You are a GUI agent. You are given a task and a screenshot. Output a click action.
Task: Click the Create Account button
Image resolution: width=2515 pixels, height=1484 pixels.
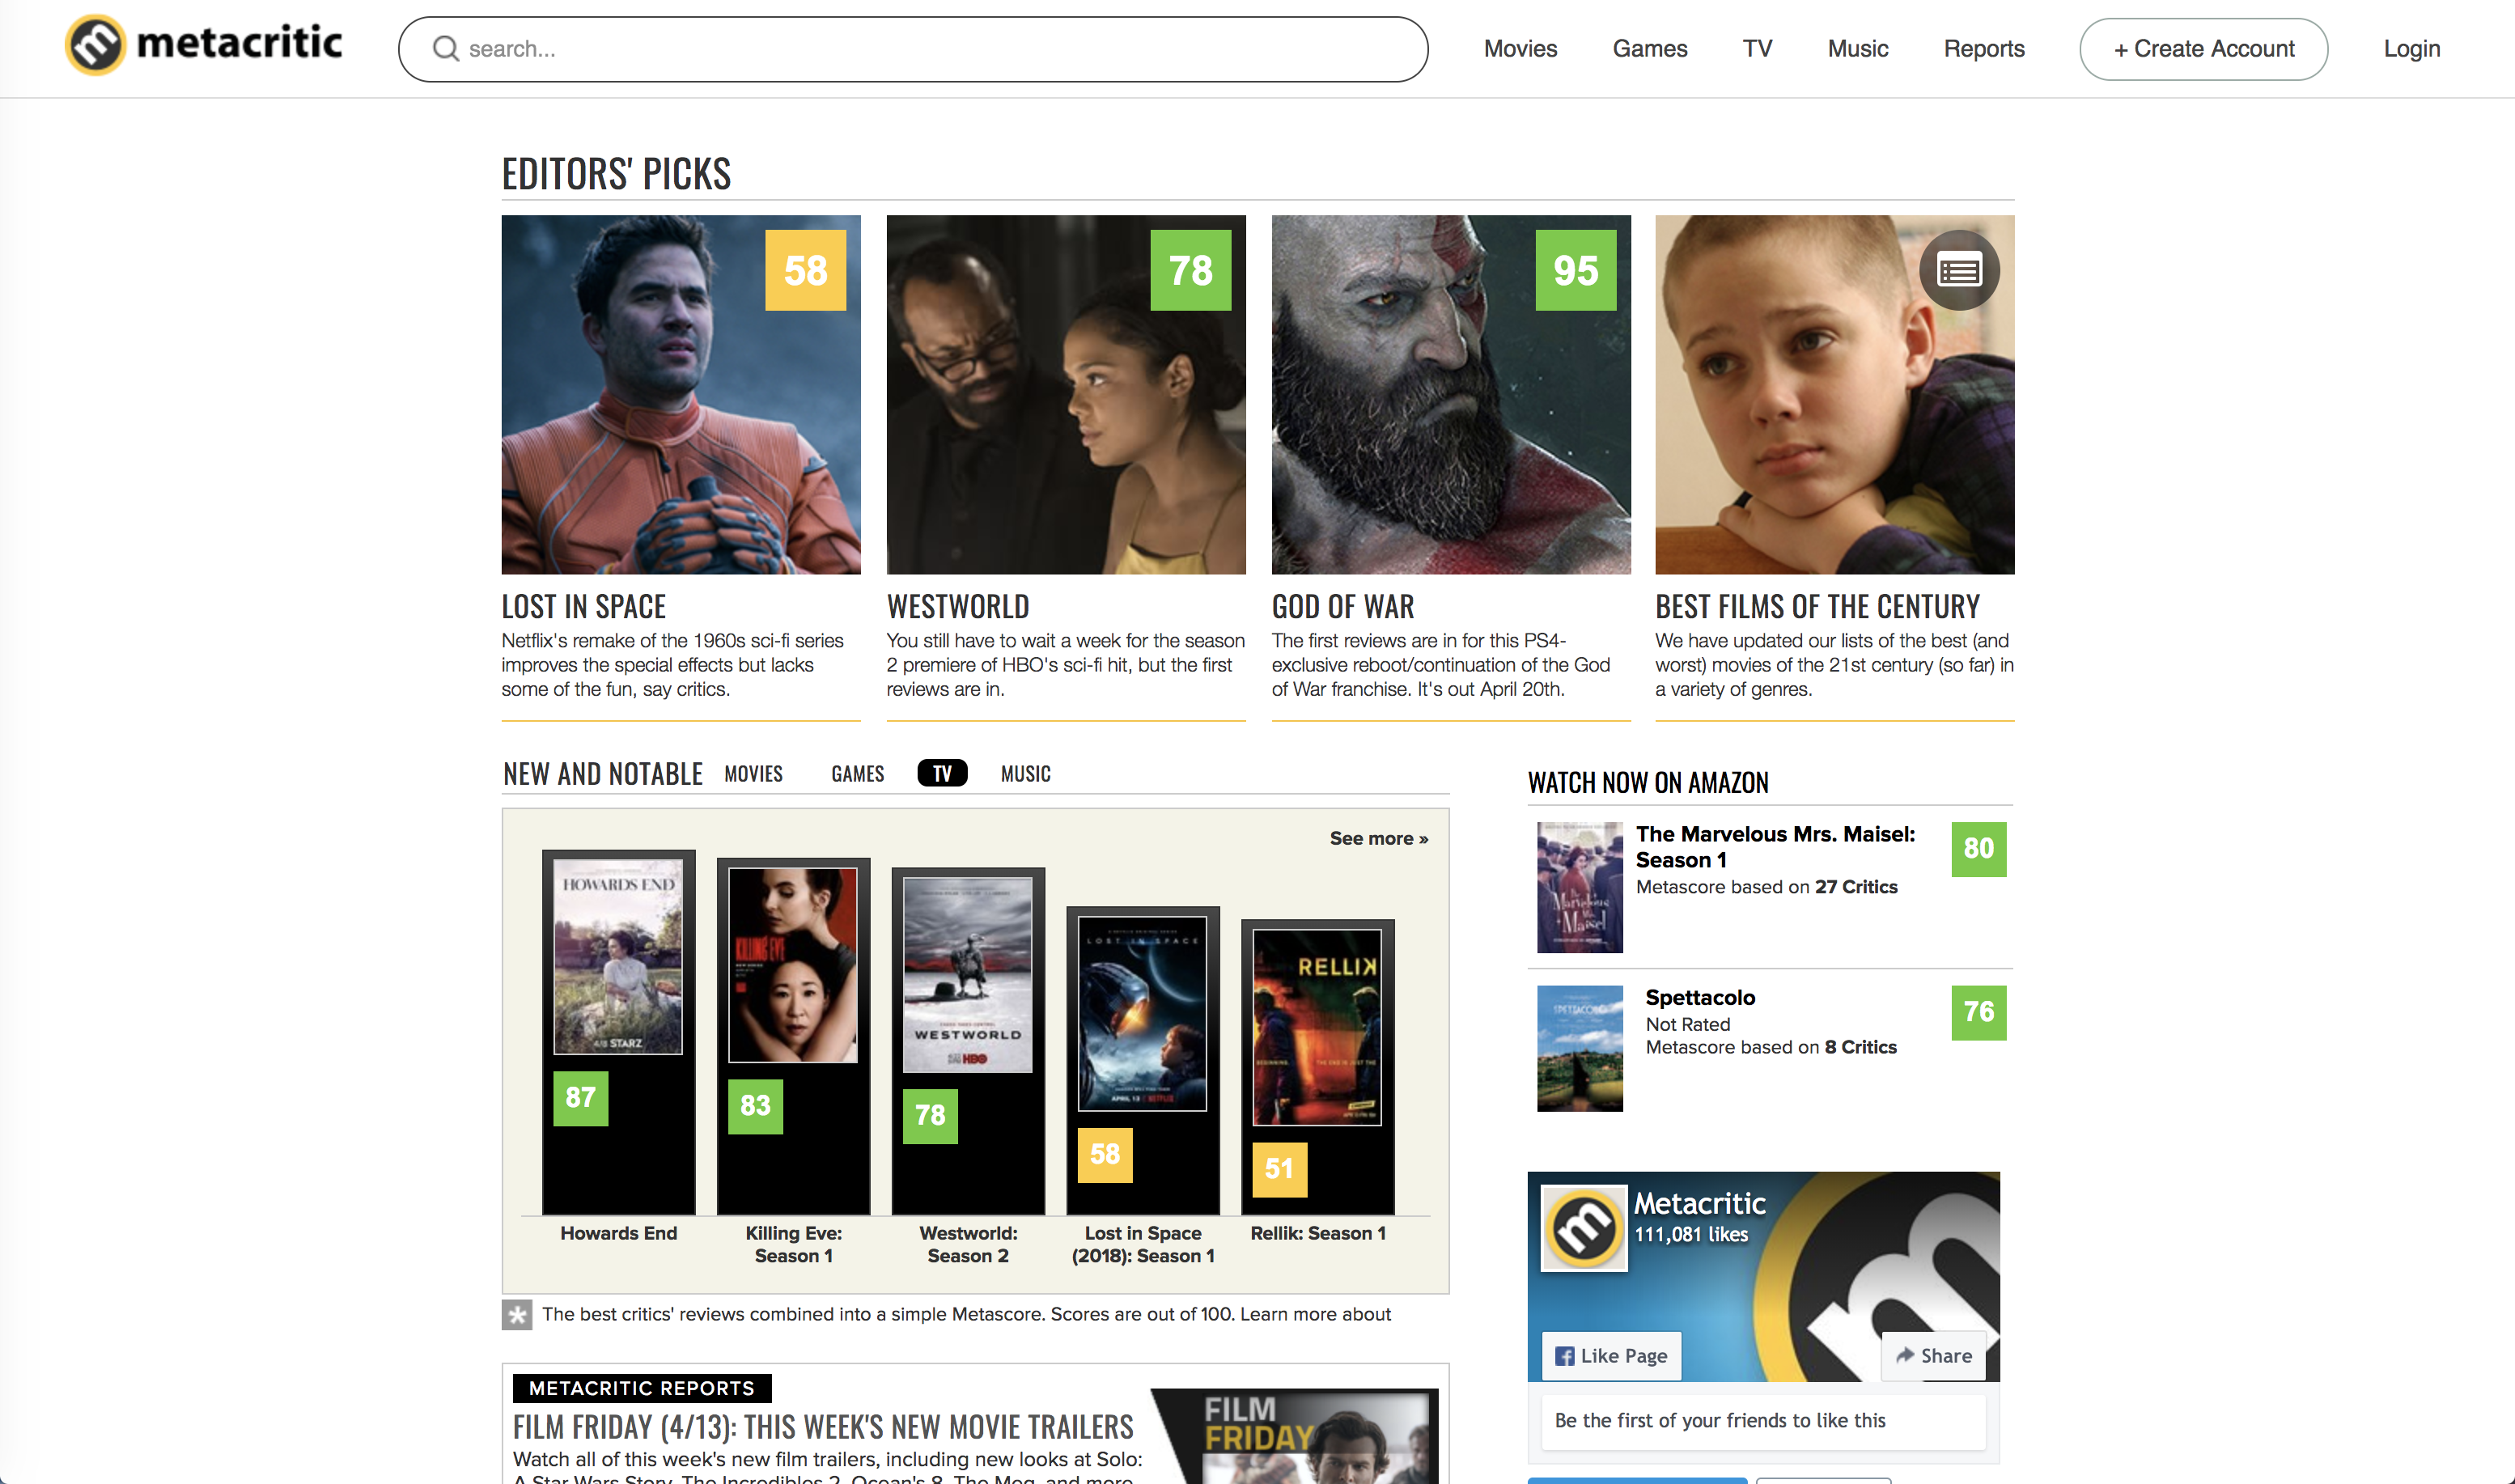click(x=2203, y=49)
